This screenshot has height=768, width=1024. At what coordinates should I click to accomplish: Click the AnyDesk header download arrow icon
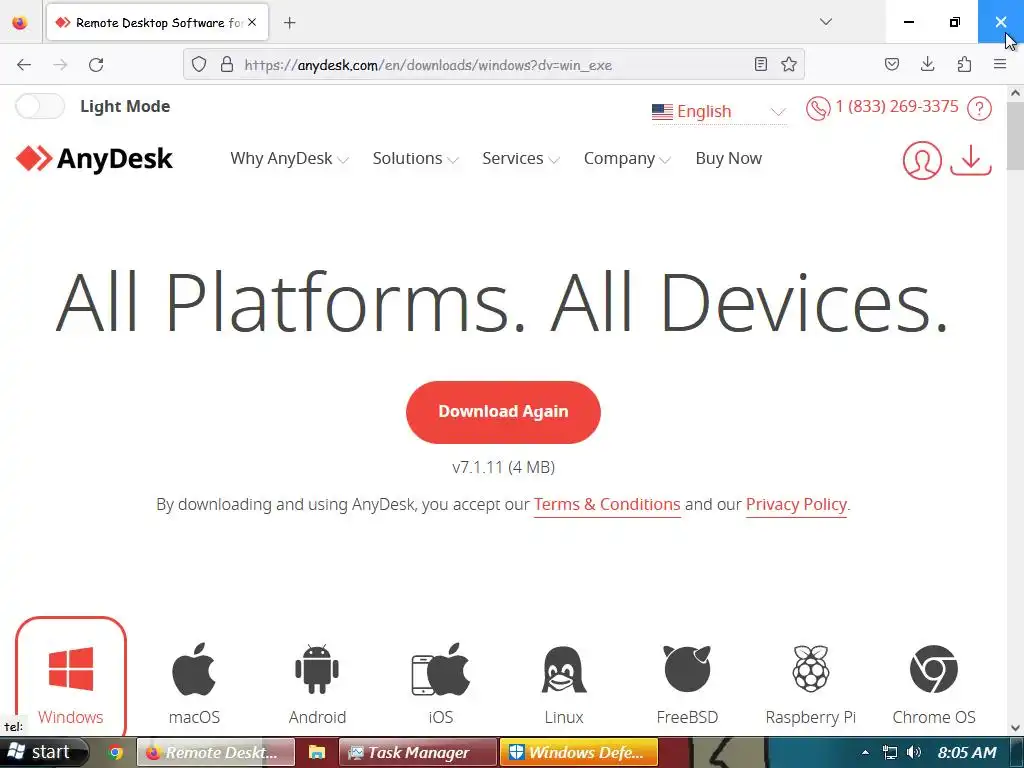pos(971,160)
